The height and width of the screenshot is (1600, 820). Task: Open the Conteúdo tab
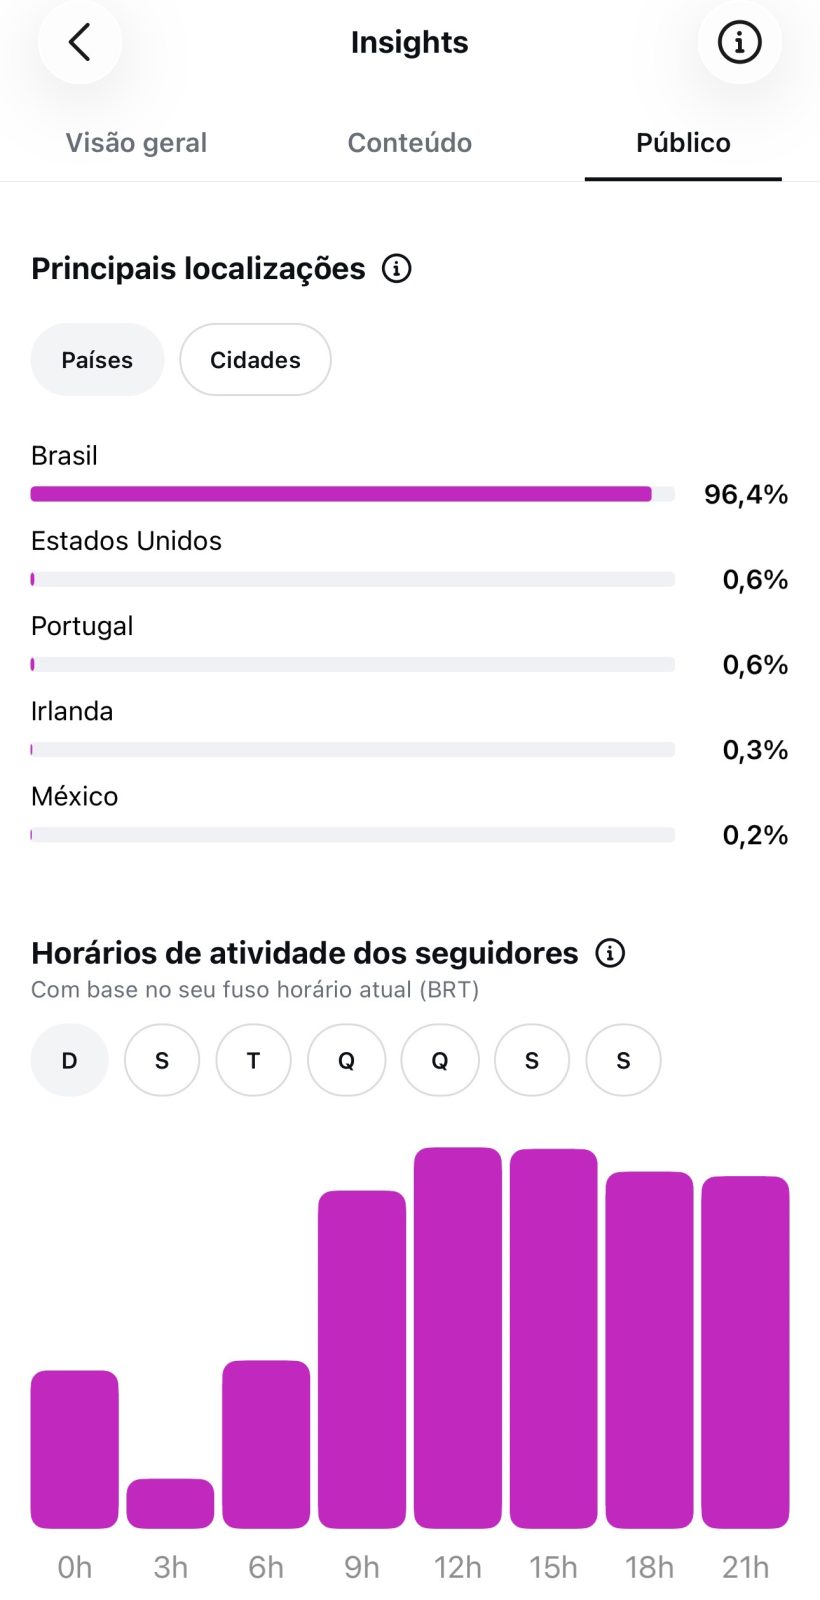tap(410, 143)
